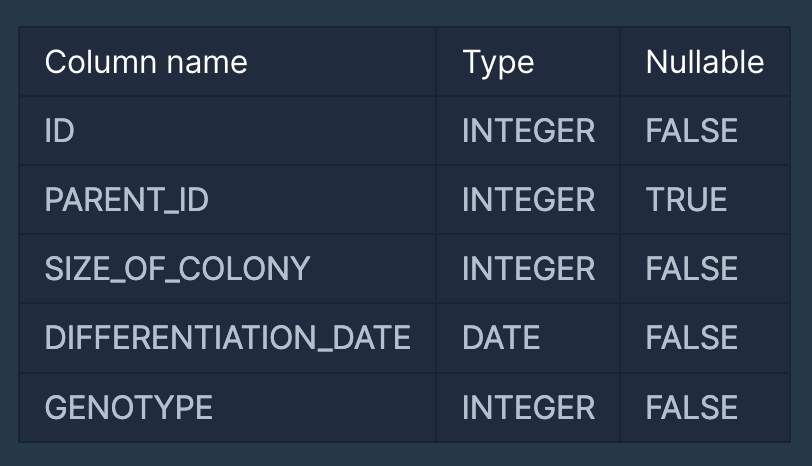Click the "Column name" header cell
Screen dimensions: 812x466
click(x=146, y=62)
